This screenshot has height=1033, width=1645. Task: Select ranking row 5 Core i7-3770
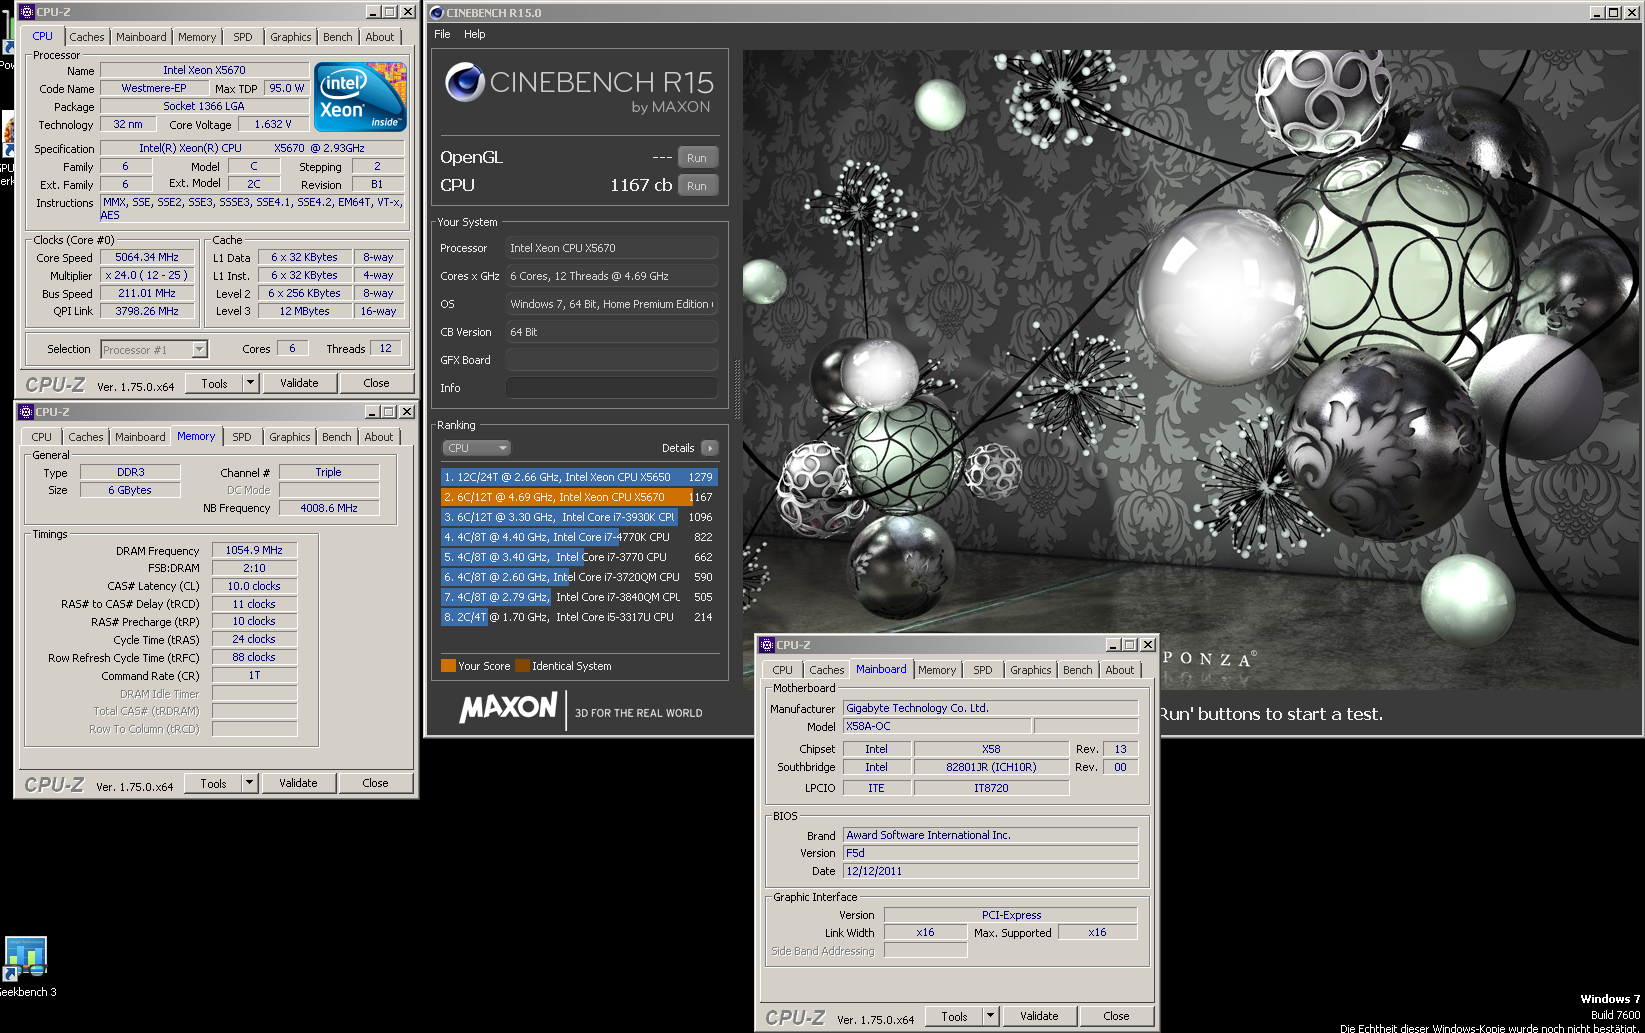click(x=579, y=557)
